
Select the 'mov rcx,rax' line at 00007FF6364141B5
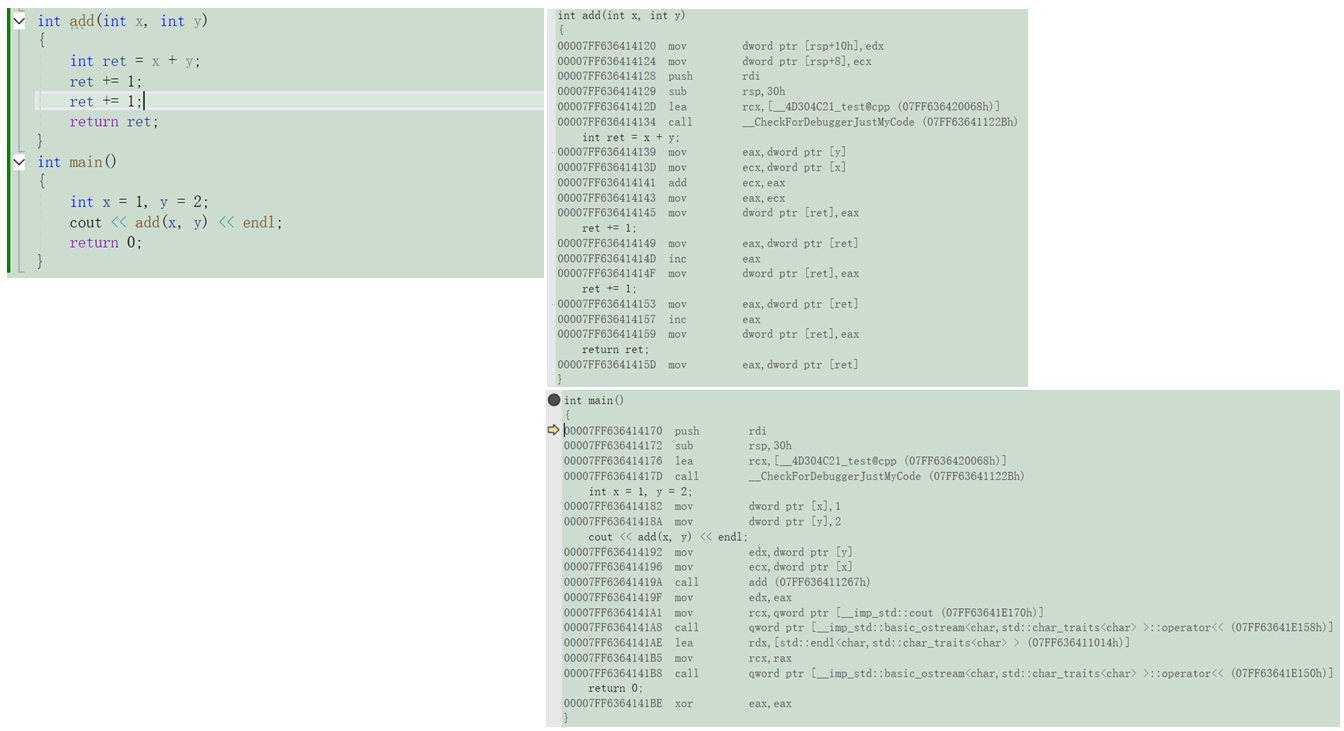coord(677,658)
